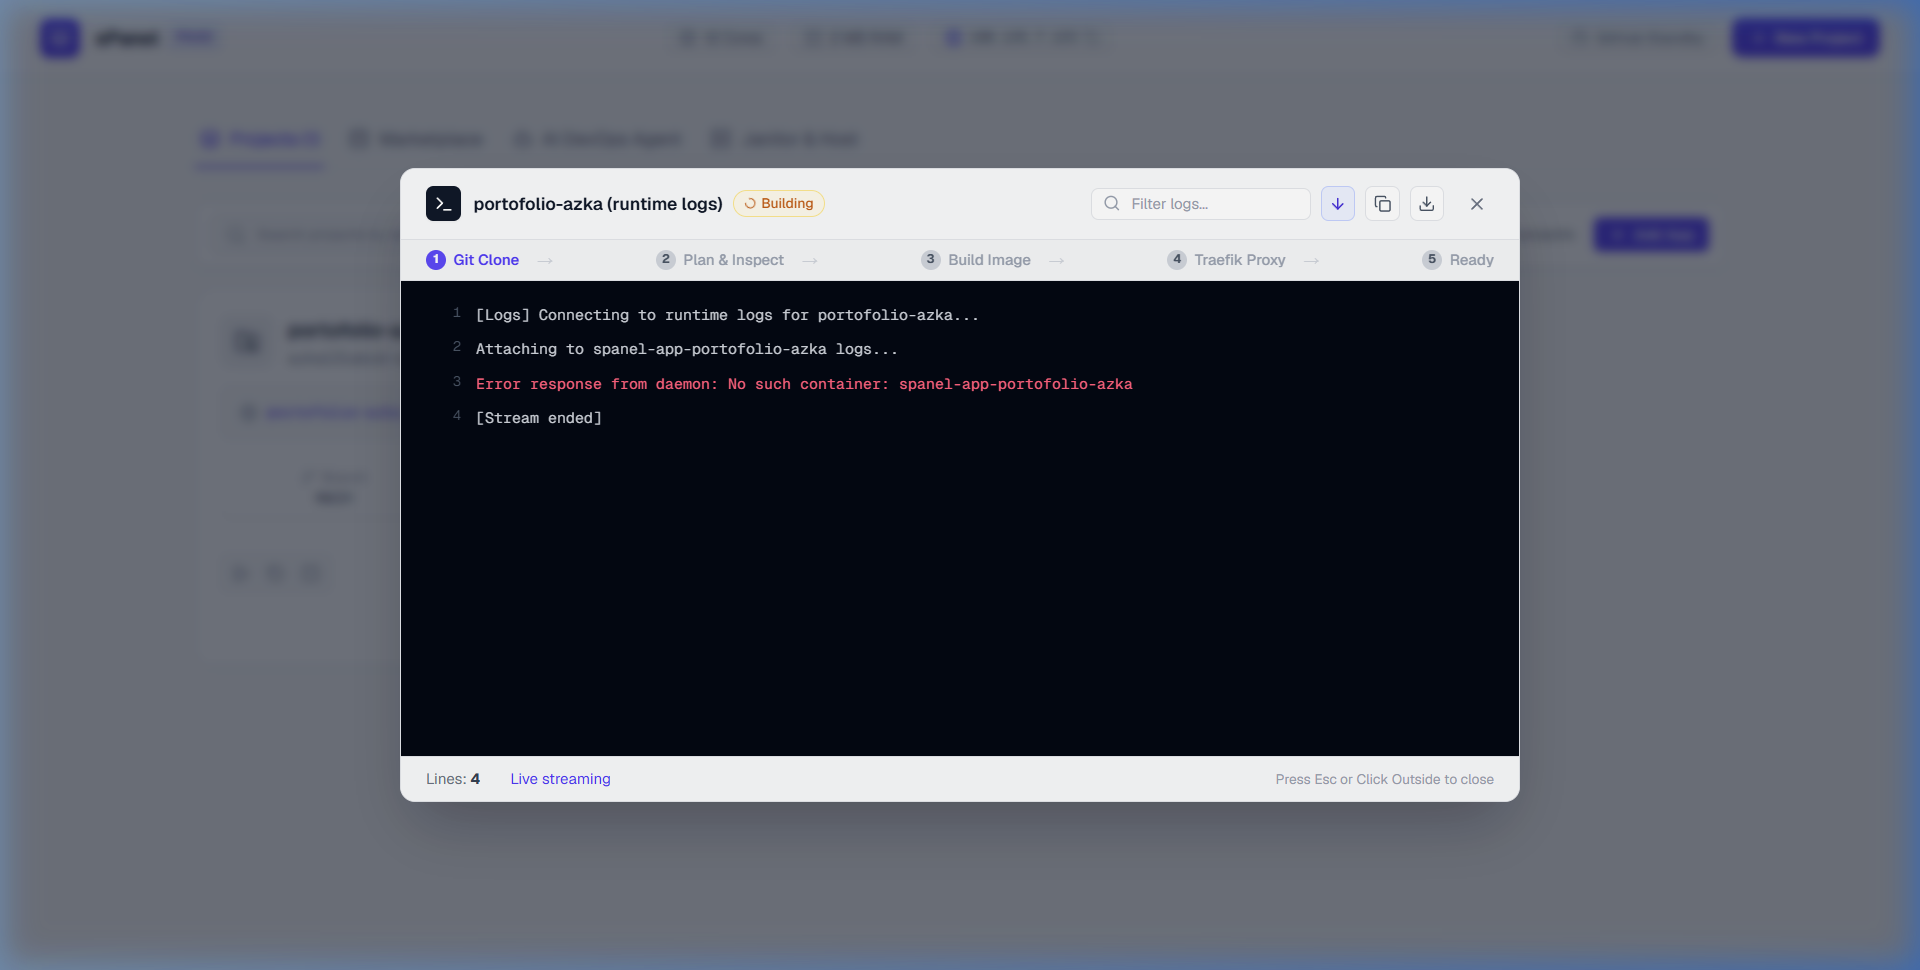1920x970 pixels.
Task: Click log line 'Attaching to spanel-app-portofolio-azka logs'
Action: (687, 349)
